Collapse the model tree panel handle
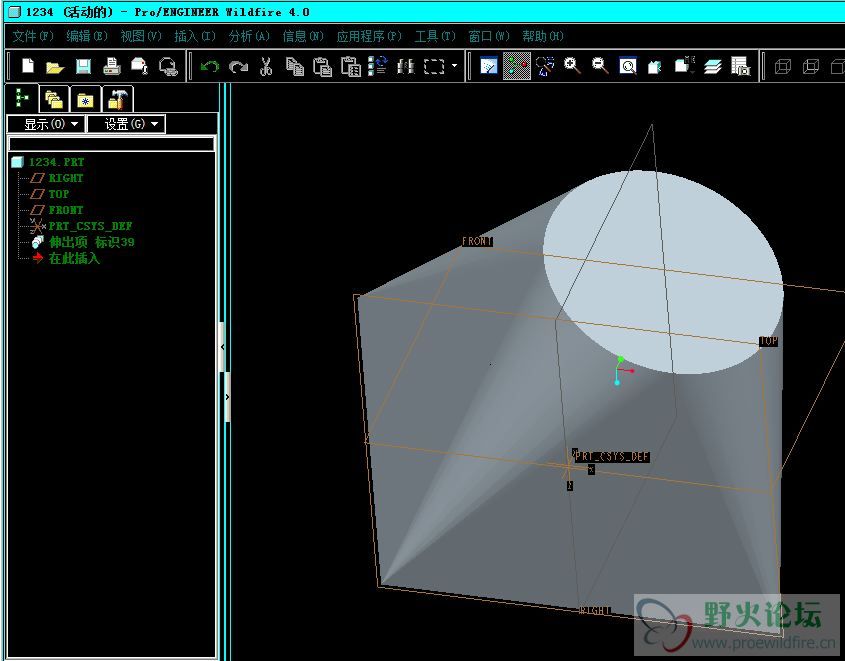The width and height of the screenshot is (845, 661). tap(222, 346)
